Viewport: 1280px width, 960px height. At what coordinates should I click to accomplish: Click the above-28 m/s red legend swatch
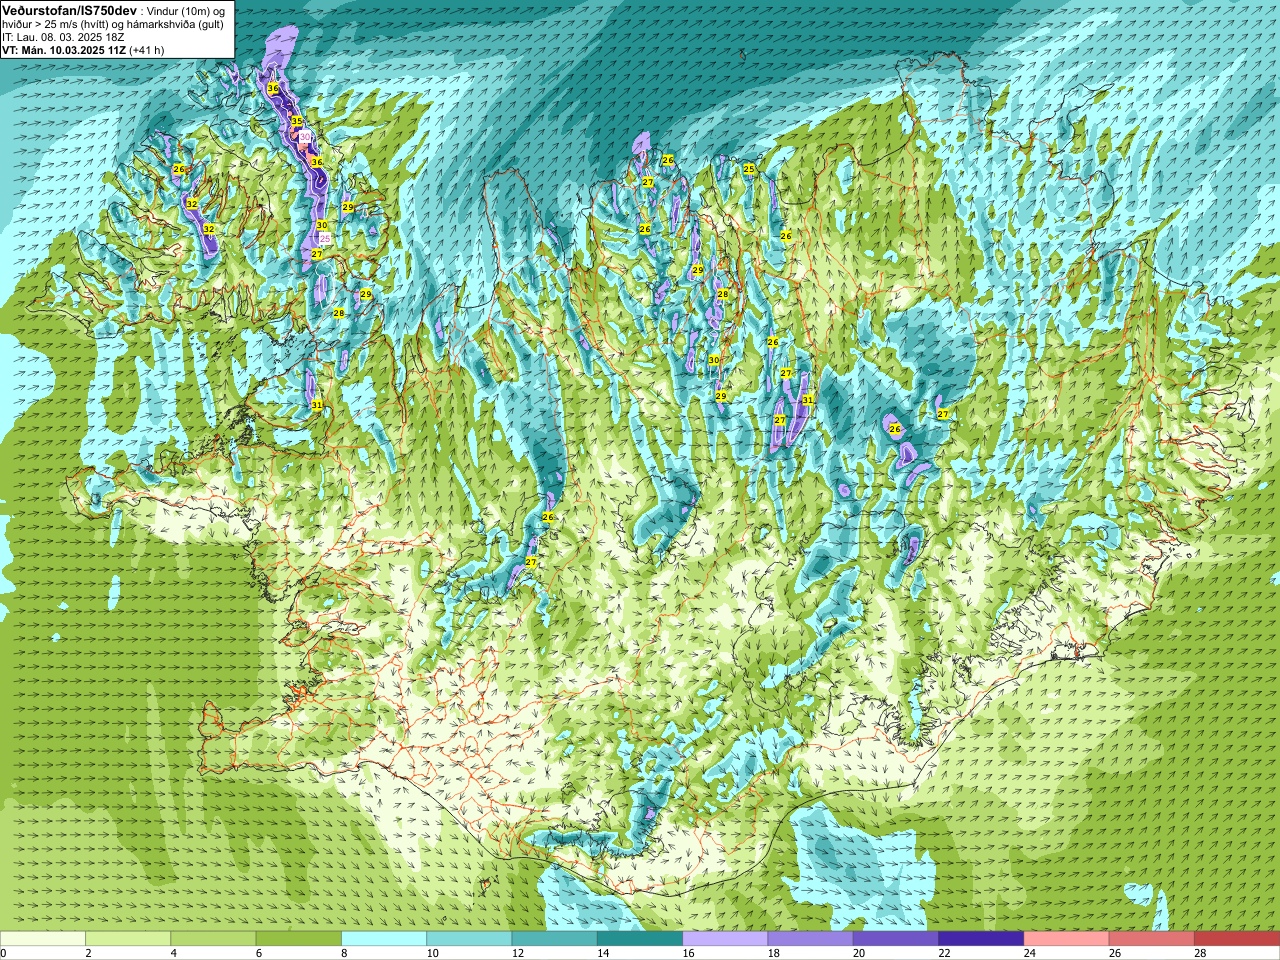click(x=1237, y=938)
